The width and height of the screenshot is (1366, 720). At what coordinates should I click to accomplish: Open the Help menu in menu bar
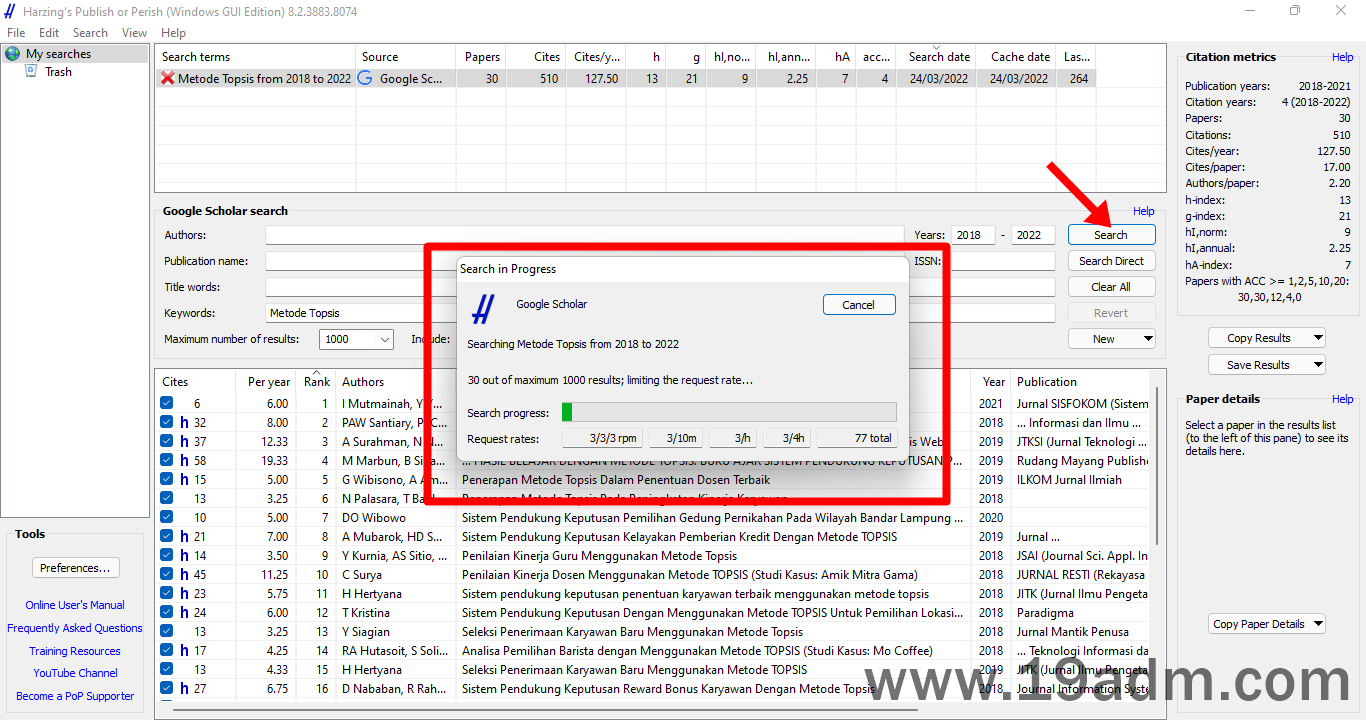coord(173,33)
